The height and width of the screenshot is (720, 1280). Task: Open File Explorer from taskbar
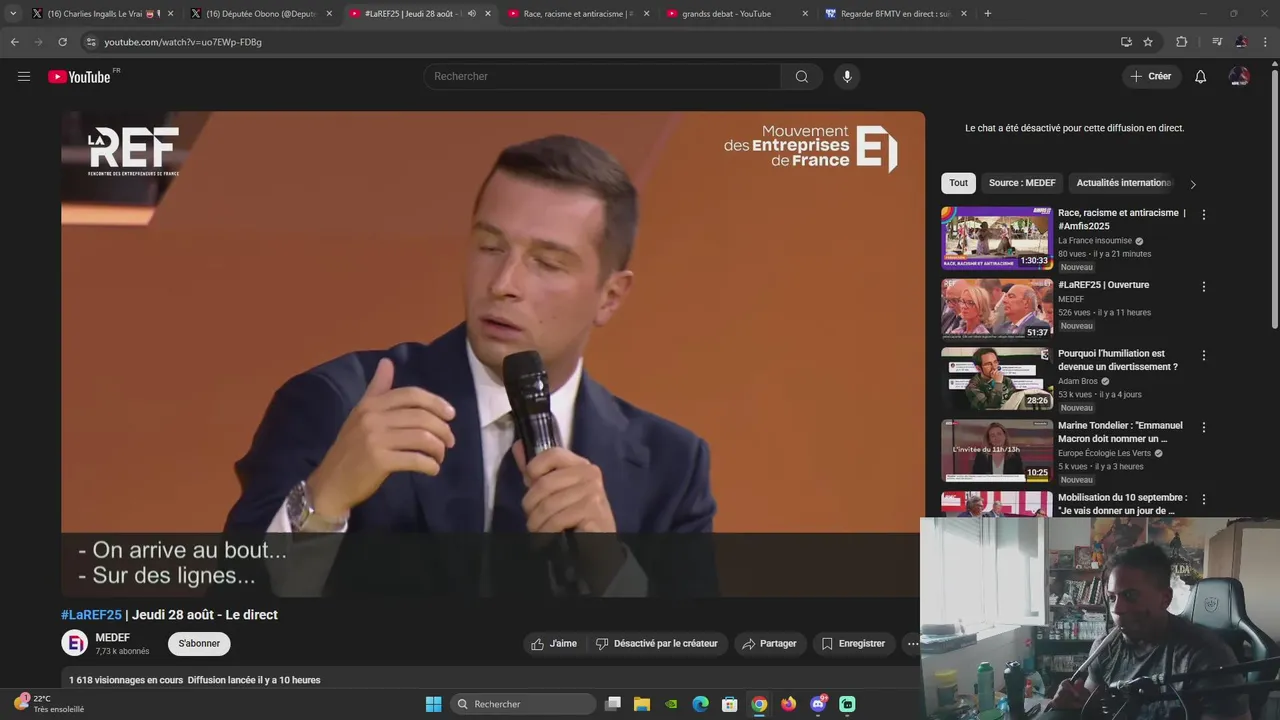(642, 704)
